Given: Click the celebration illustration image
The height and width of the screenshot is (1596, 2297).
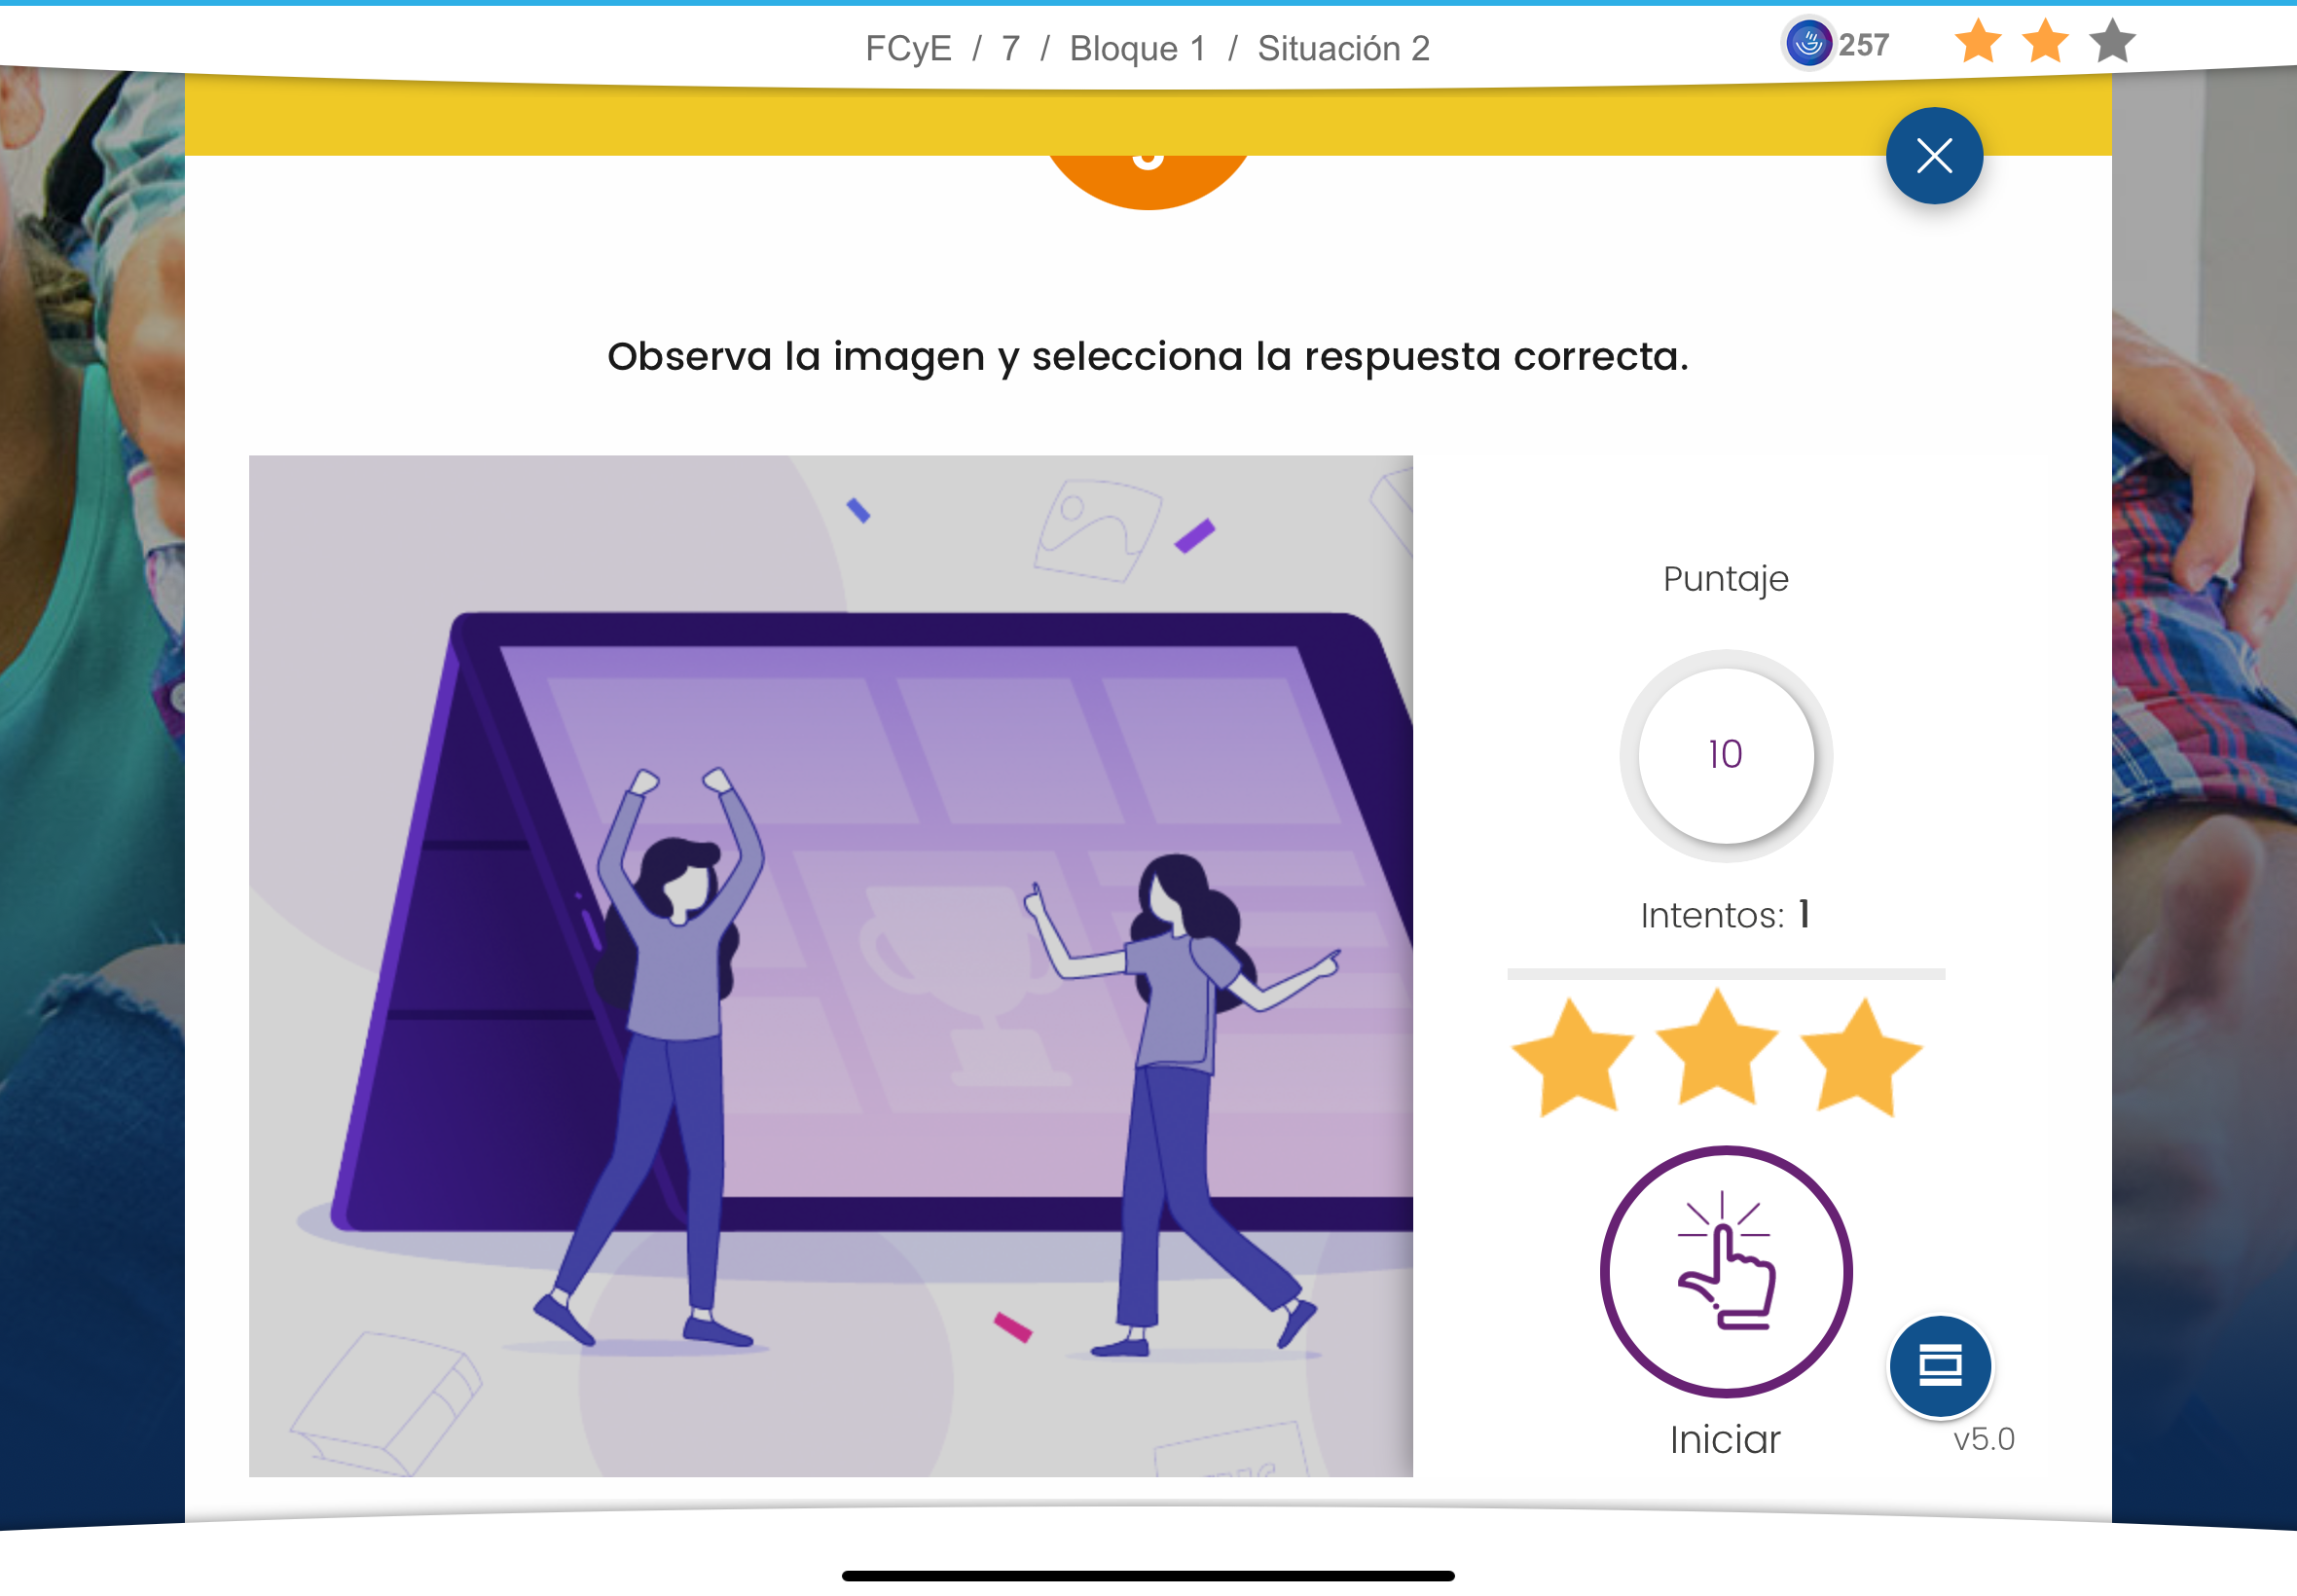Looking at the screenshot, I should click(830, 966).
